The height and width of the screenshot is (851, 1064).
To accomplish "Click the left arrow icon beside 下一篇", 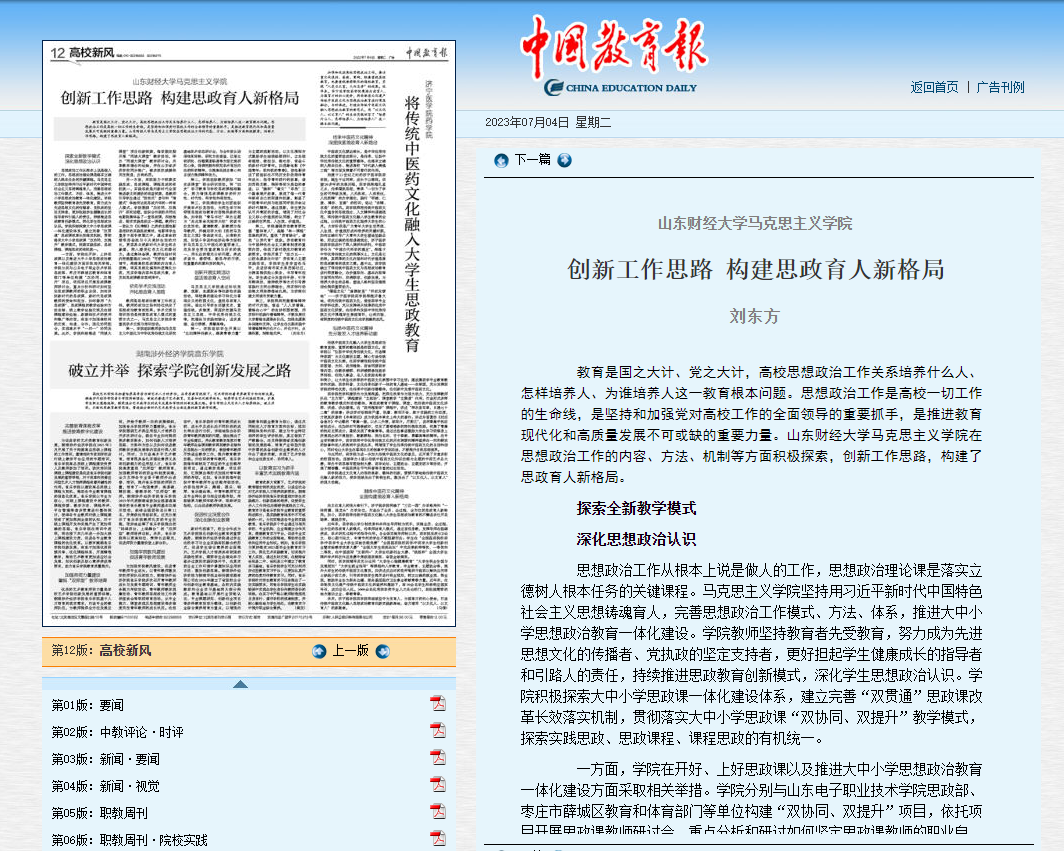I will point(501,160).
